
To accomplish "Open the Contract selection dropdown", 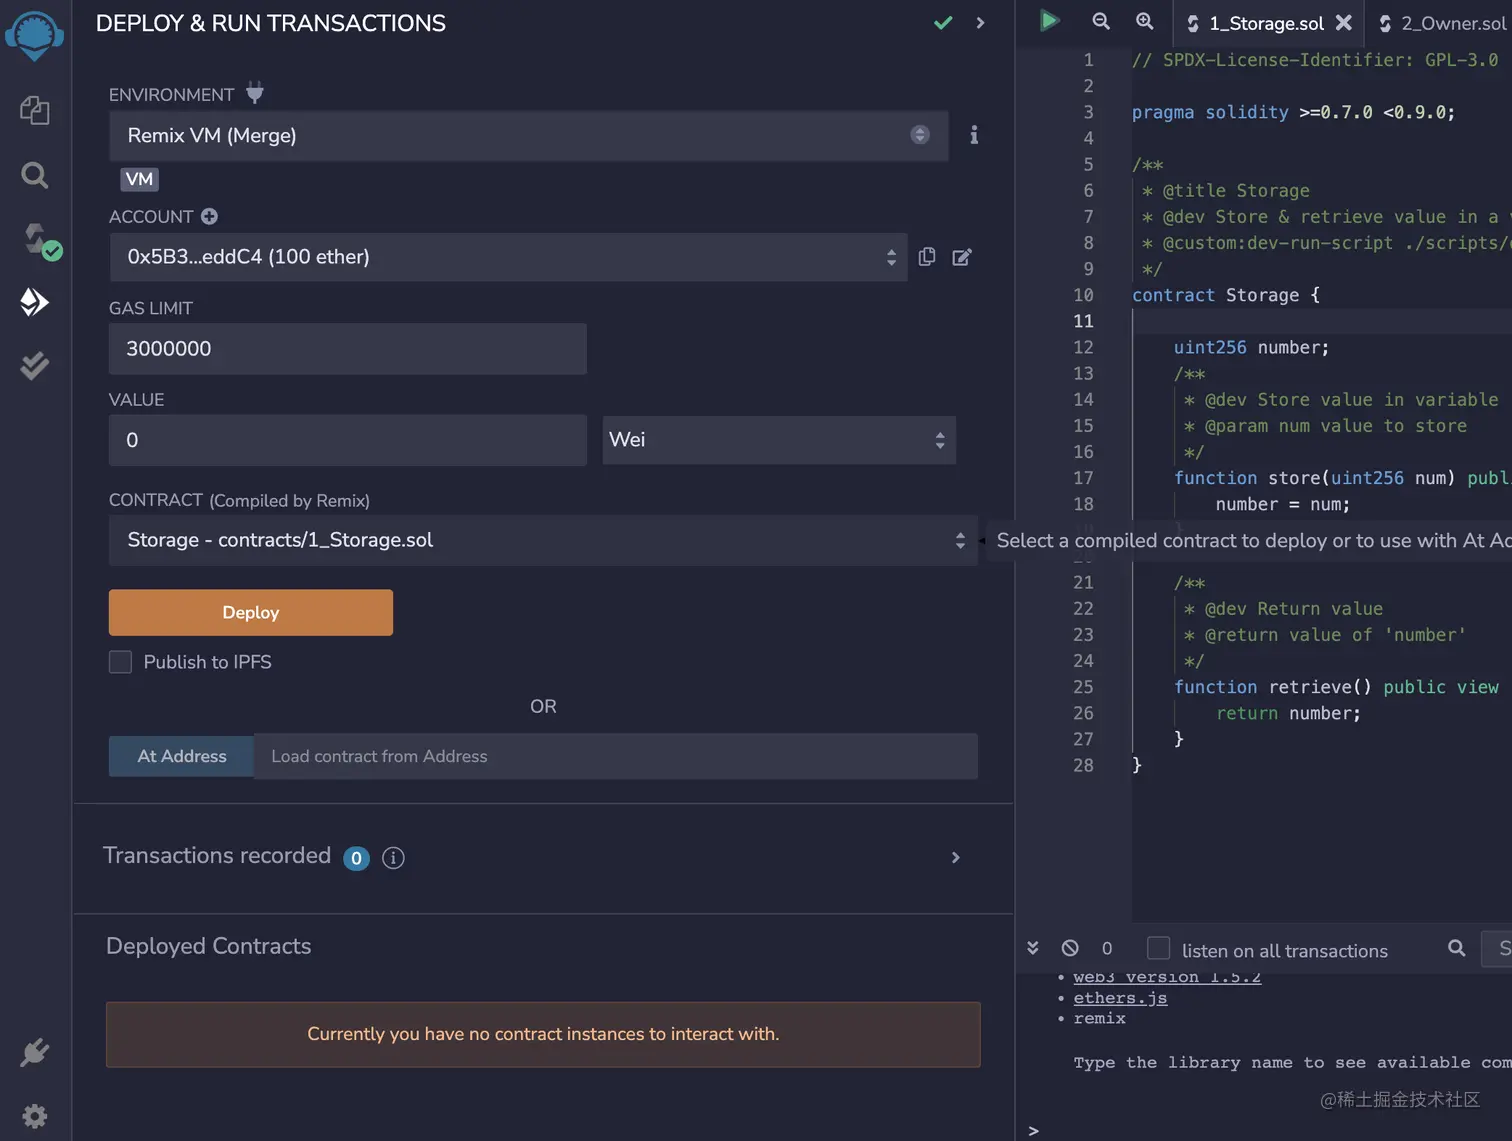I will pyautogui.click(x=543, y=540).
